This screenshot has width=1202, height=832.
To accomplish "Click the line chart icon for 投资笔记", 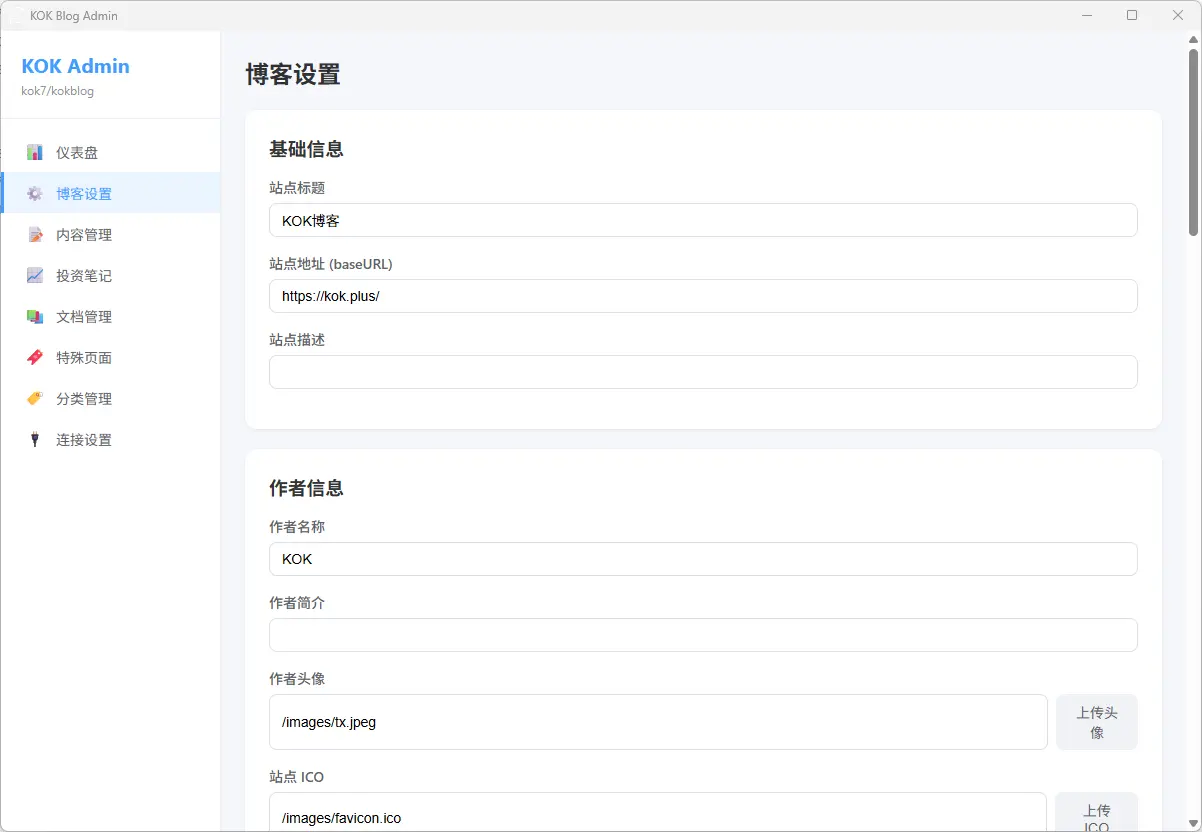I will click(35, 276).
